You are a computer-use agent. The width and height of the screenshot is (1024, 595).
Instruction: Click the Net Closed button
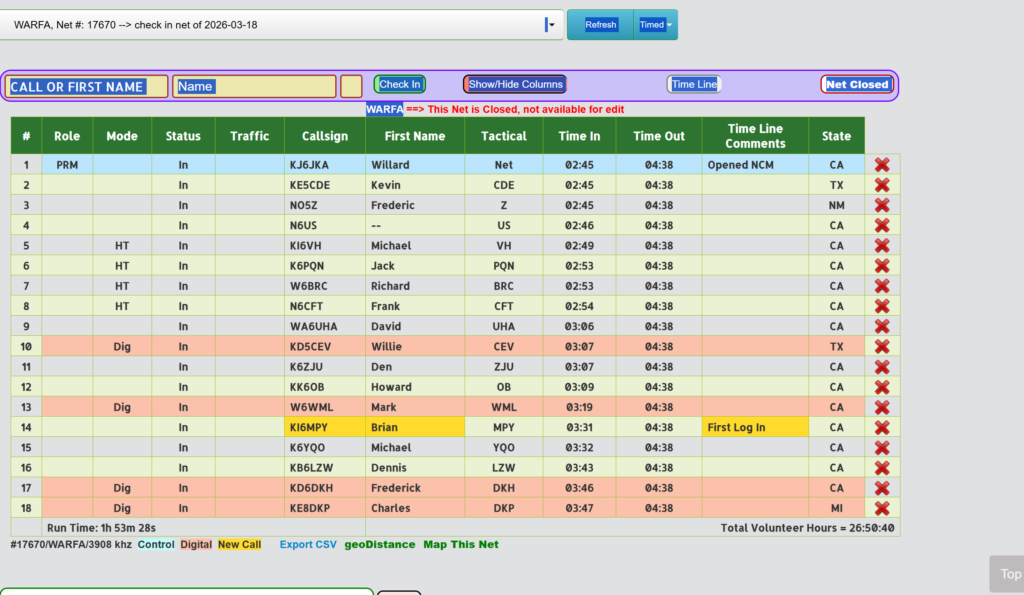[857, 85]
